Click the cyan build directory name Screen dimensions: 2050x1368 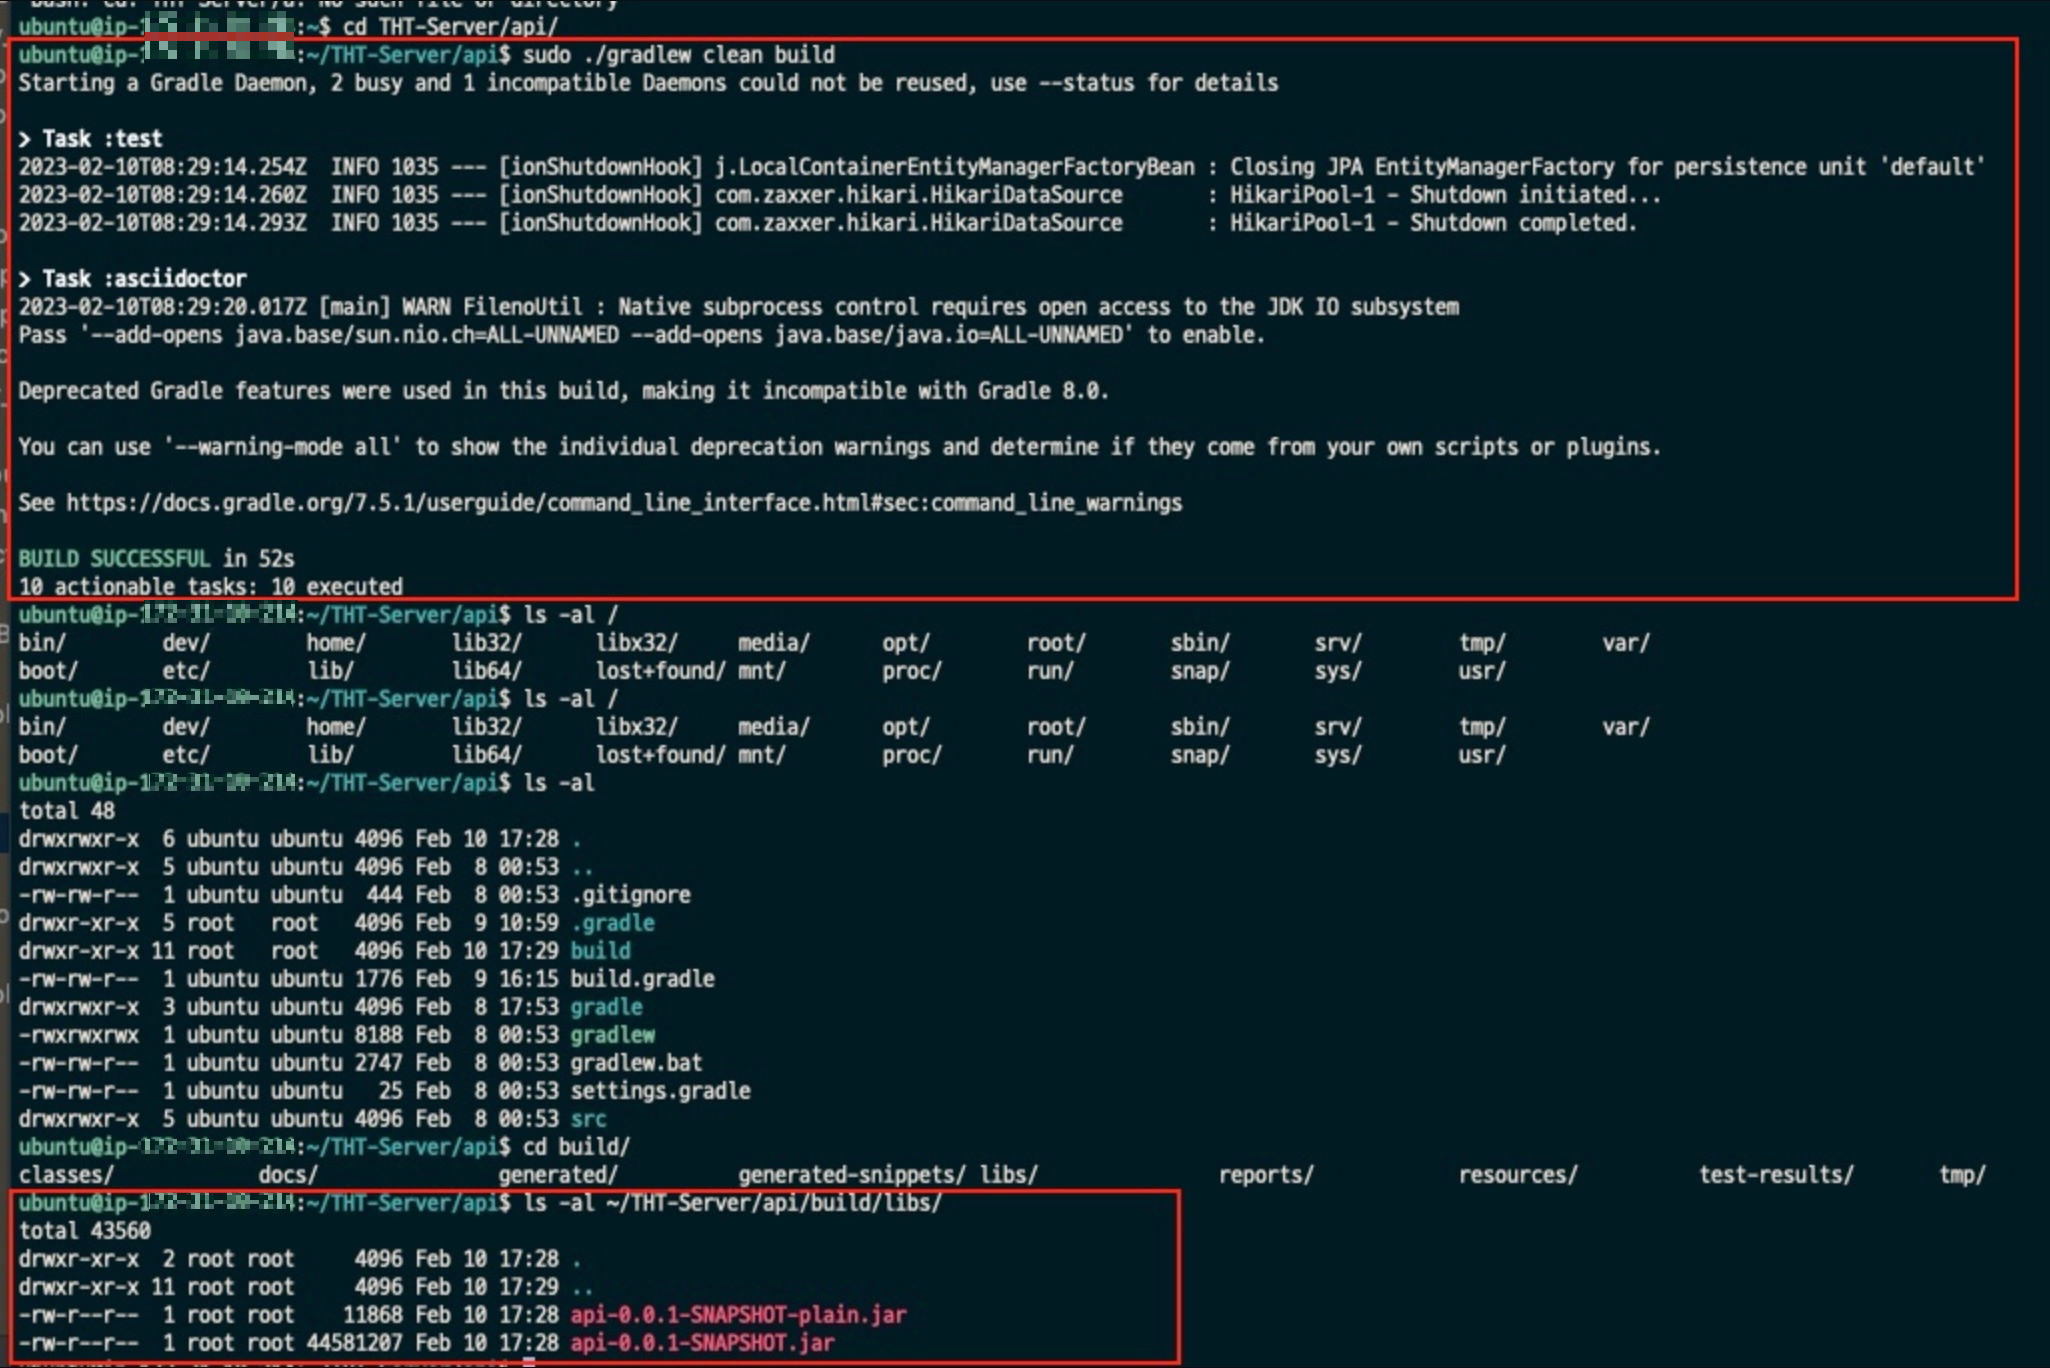(x=600, y=951)
